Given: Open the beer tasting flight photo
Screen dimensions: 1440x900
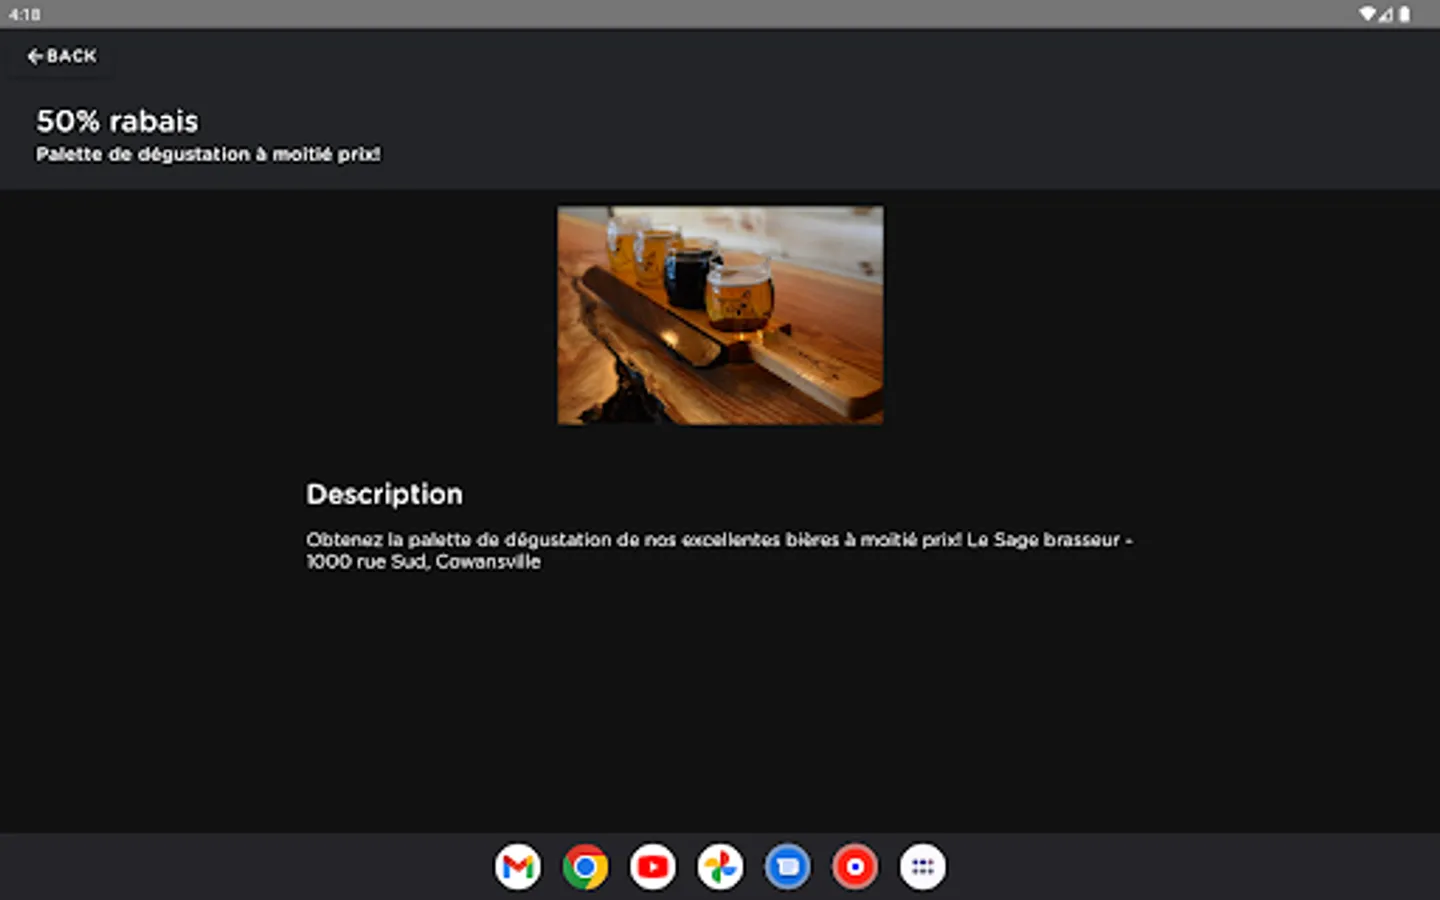Looking at the screenshot, I should pyautogui.click(x=720, y=315).
